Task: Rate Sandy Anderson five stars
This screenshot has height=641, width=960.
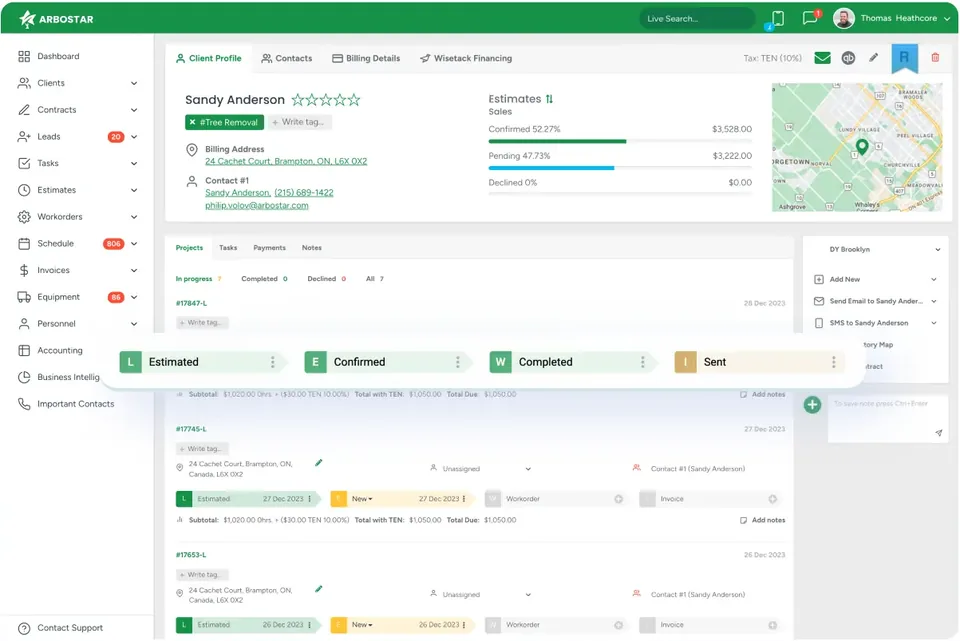Action: [354, 100]
